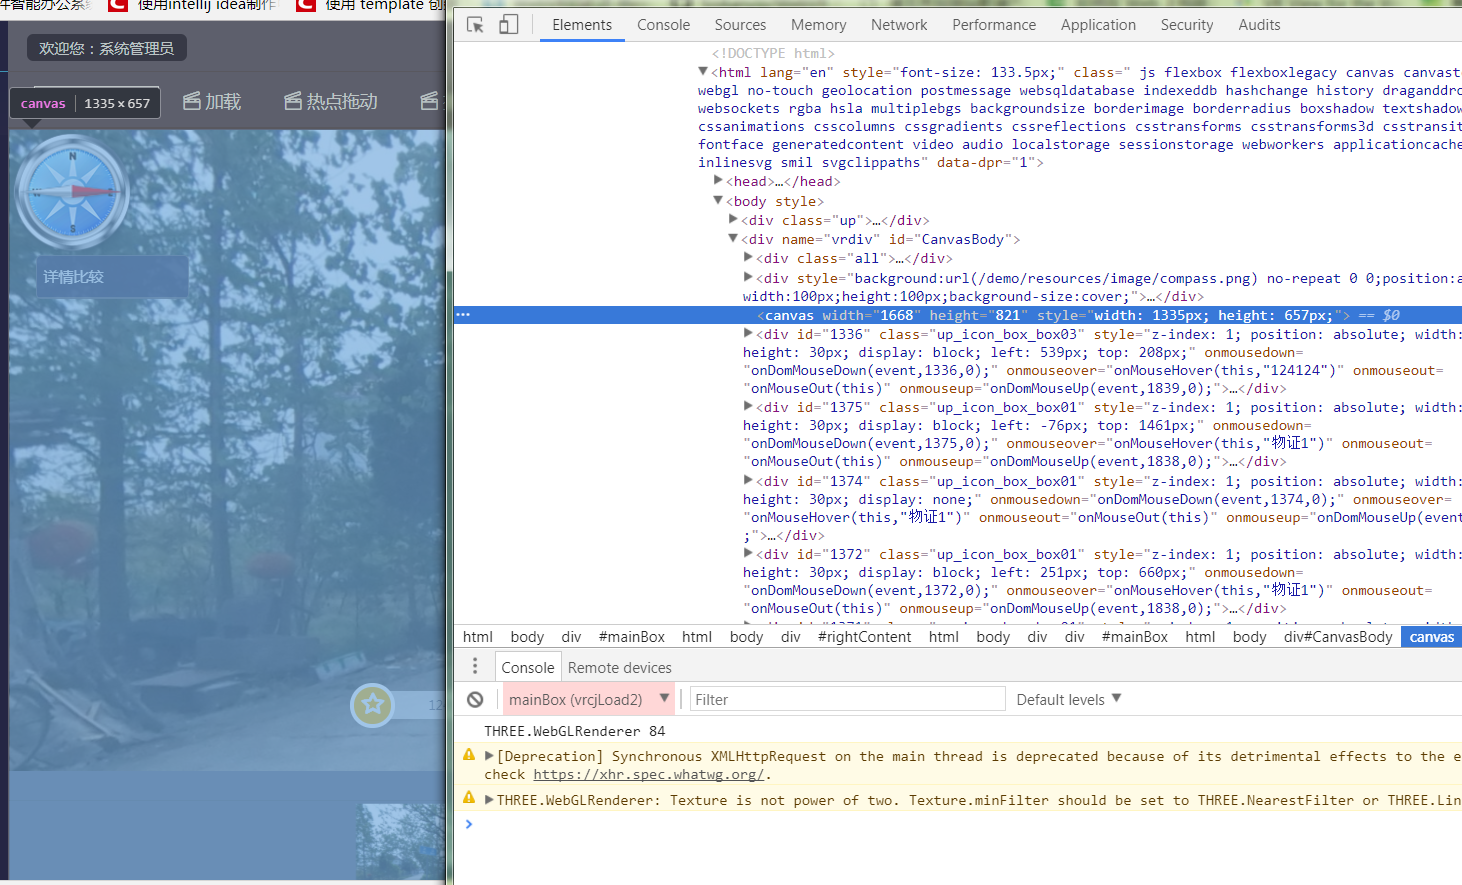Click the console prompt input line
Screen dimensions: 1462x885
pos(960,824)
